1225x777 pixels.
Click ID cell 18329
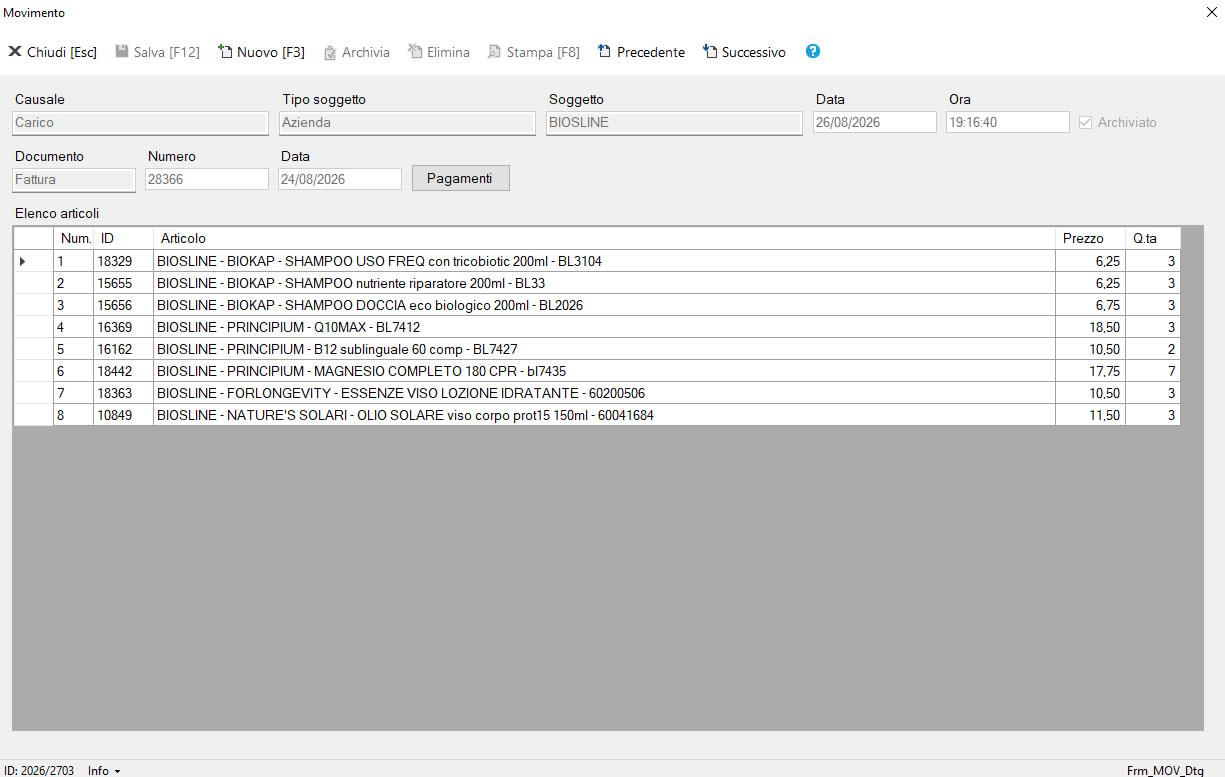pyautogui.click(x=124, y=261)
